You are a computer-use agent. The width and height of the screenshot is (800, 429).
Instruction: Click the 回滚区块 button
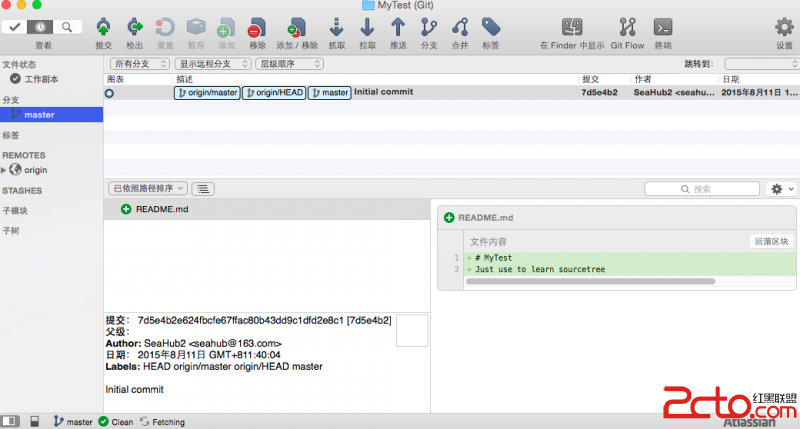pyautogui.click(x=770, y=241)
